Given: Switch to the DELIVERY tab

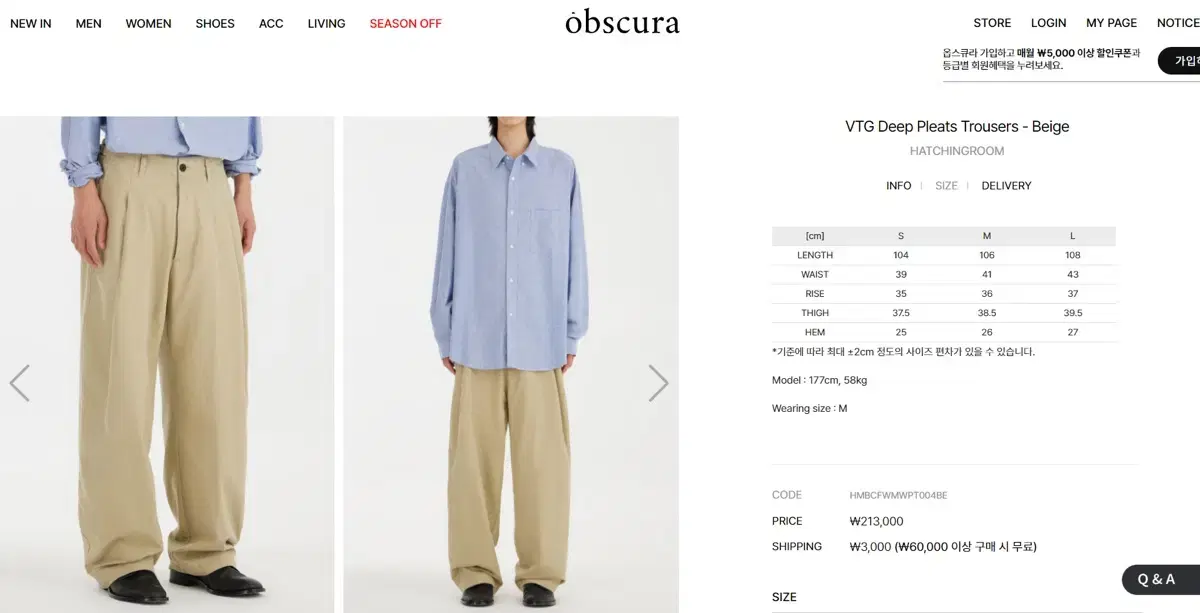Looking at the screenshot, I should (1006, 186).
